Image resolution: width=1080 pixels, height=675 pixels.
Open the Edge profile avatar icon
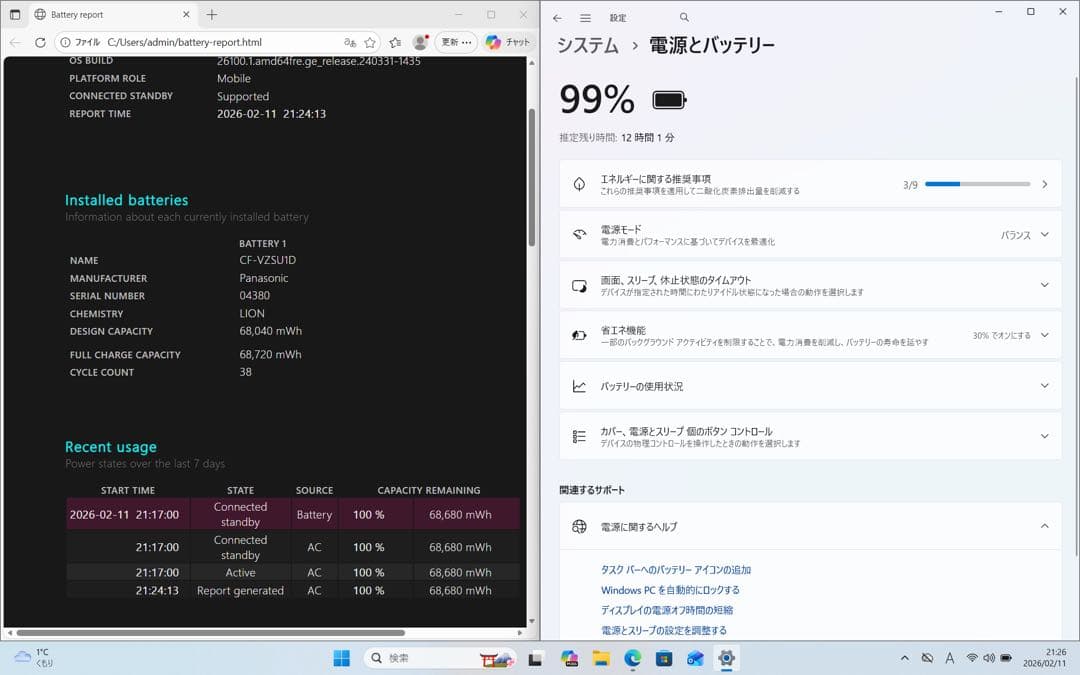point(421,42)
